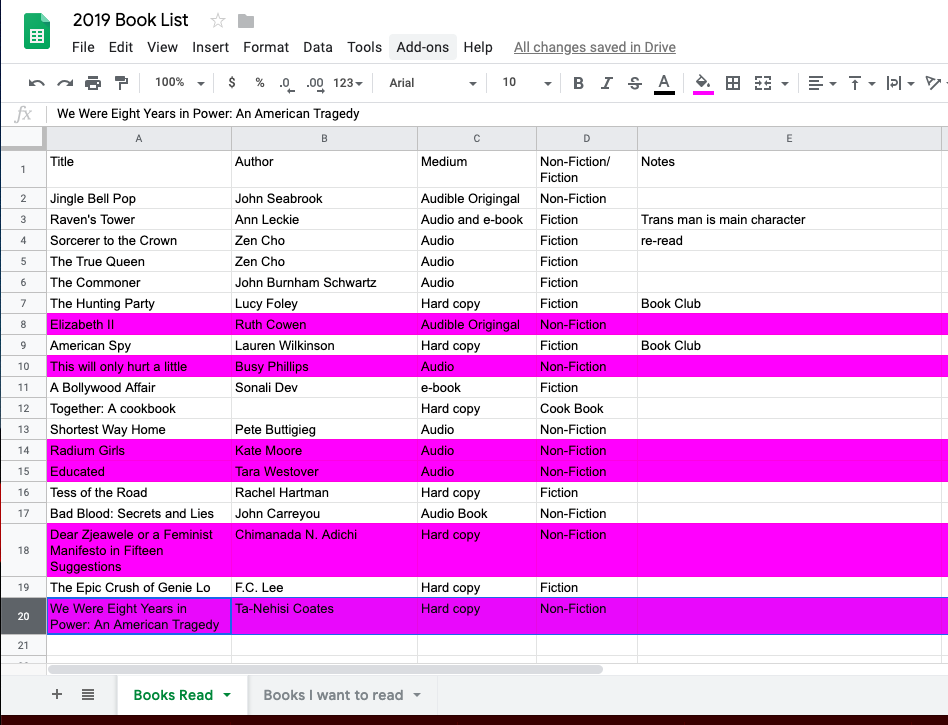The width and height of the screenshot is (948, 725).
Task: Select author cell Ta-Nehisi Coates
Action: [x=324, y=616]
